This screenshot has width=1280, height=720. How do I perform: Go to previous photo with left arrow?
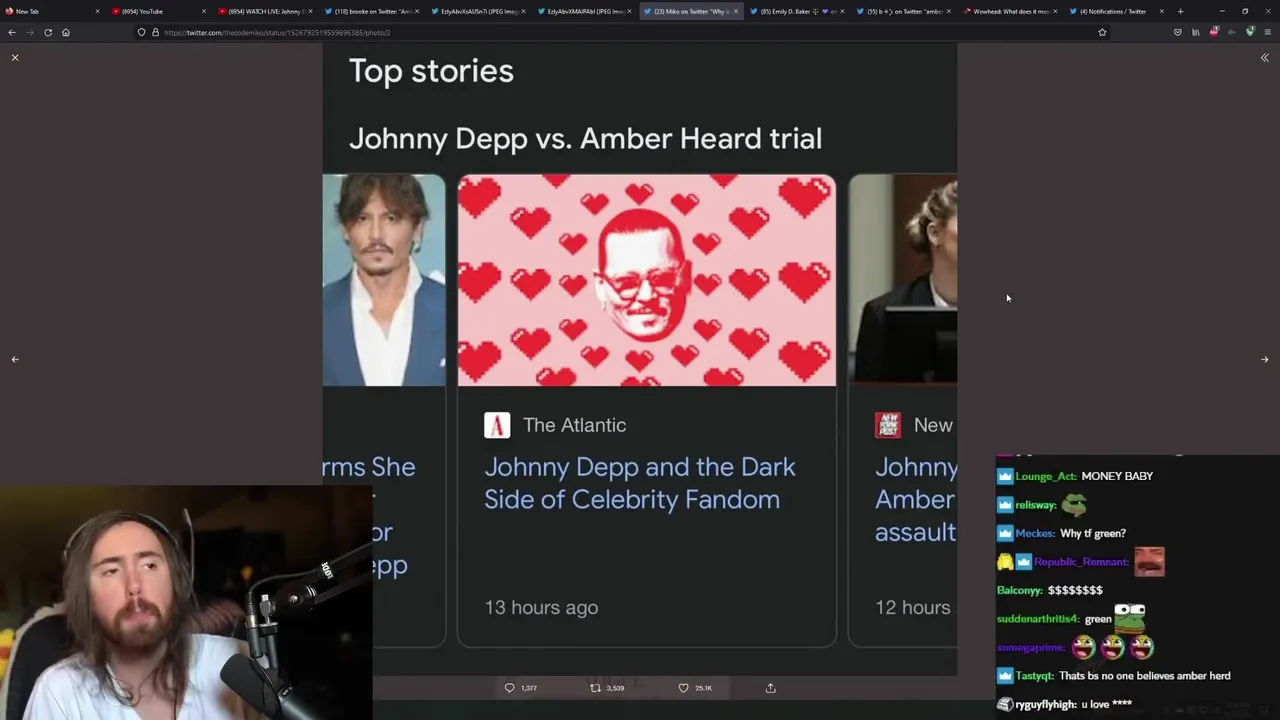(x=15, y=359)
